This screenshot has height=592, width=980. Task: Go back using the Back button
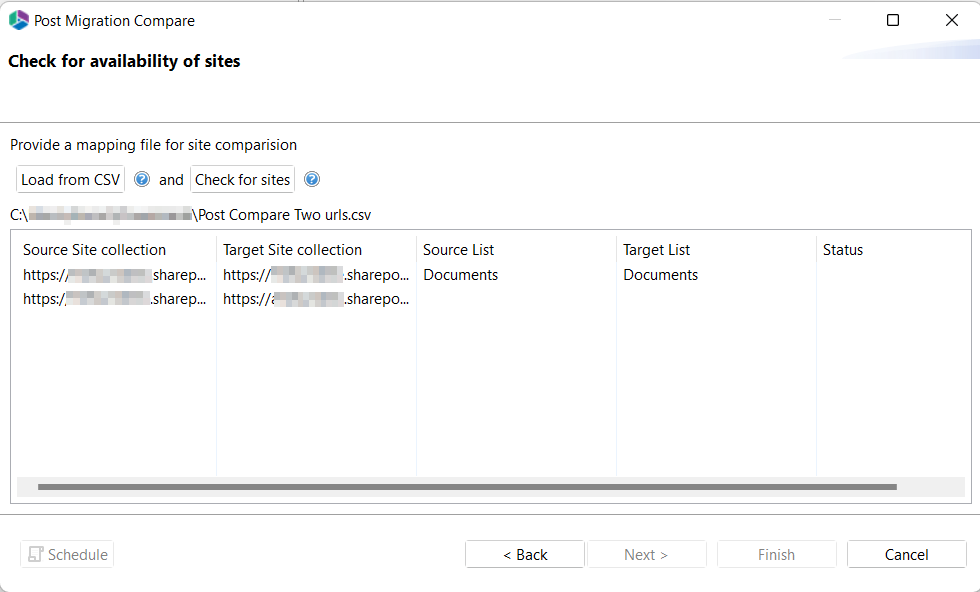[524, 554]
